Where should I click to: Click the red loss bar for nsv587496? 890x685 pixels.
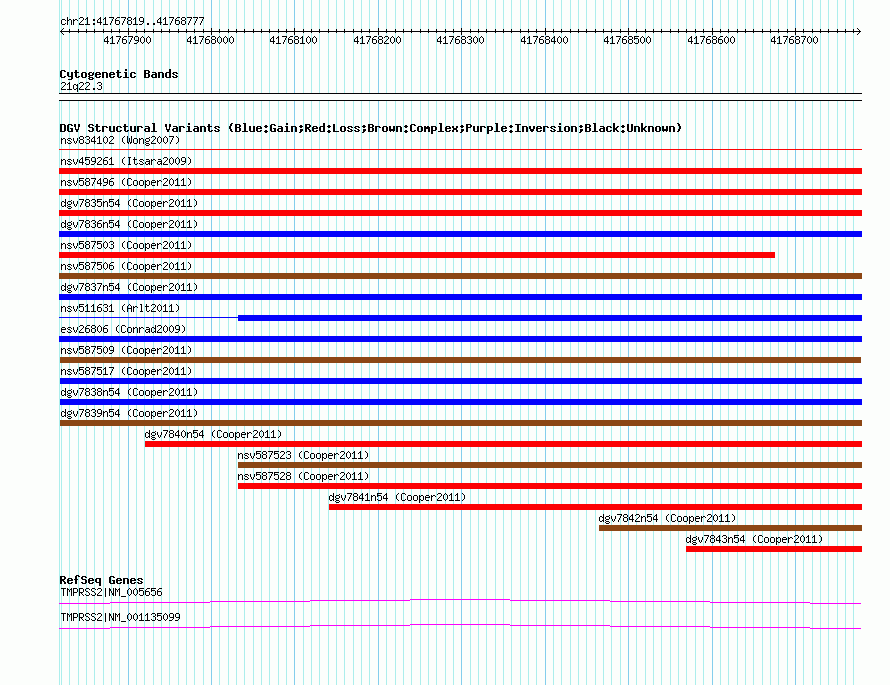[460, 192]
